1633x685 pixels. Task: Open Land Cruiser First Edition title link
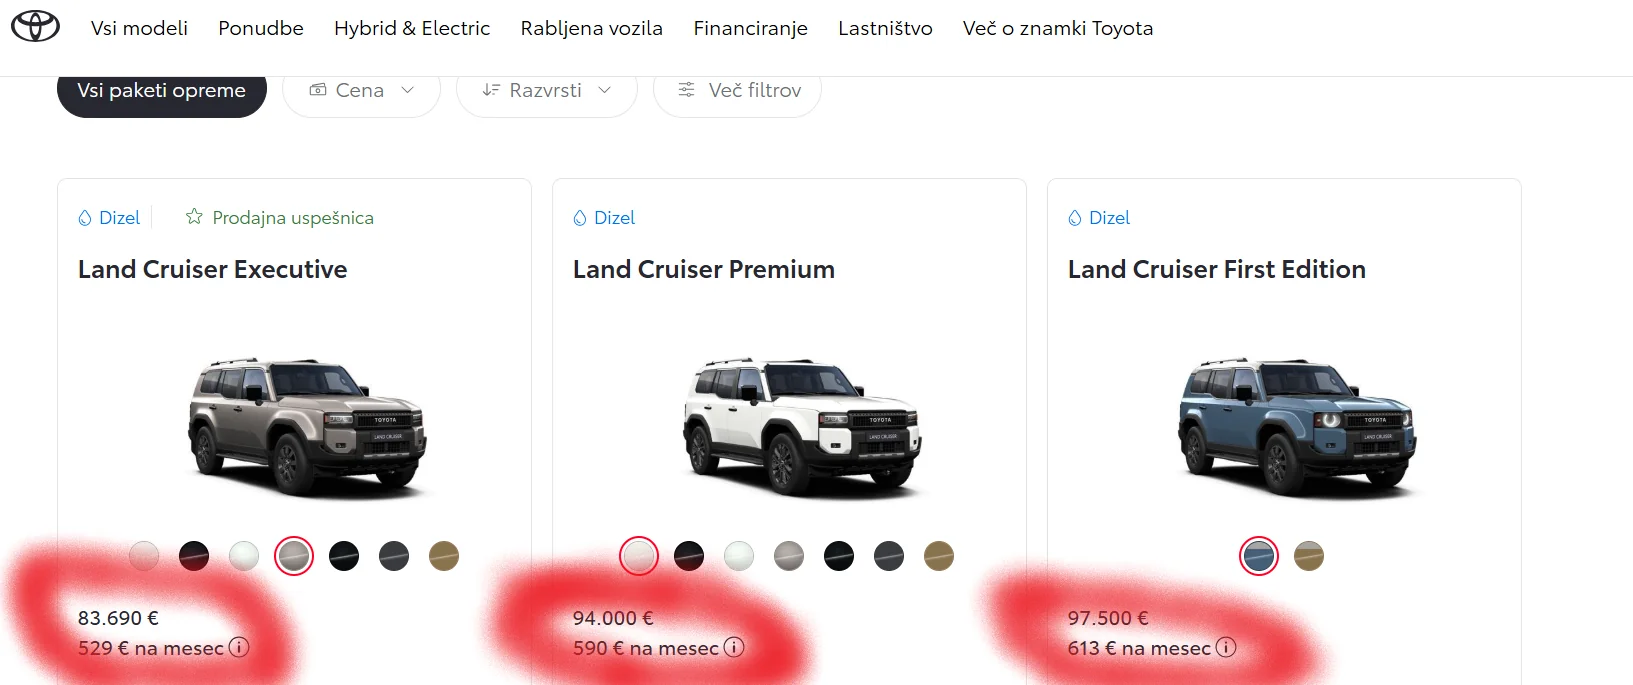(x=1216, y=269)
